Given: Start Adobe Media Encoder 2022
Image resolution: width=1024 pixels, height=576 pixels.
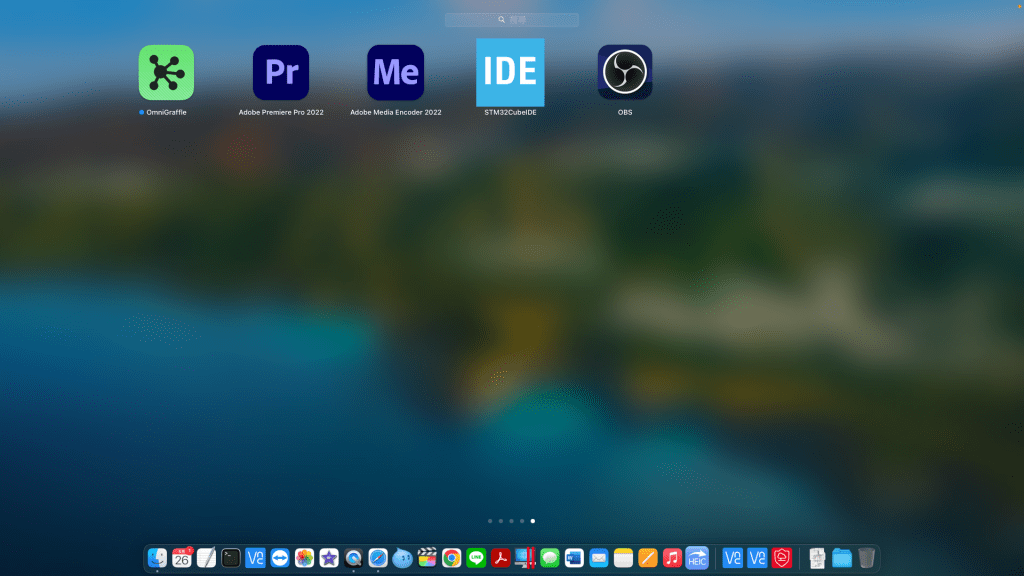Looking at the screenshot, I should pyautogui.click(x=395, y=73).
